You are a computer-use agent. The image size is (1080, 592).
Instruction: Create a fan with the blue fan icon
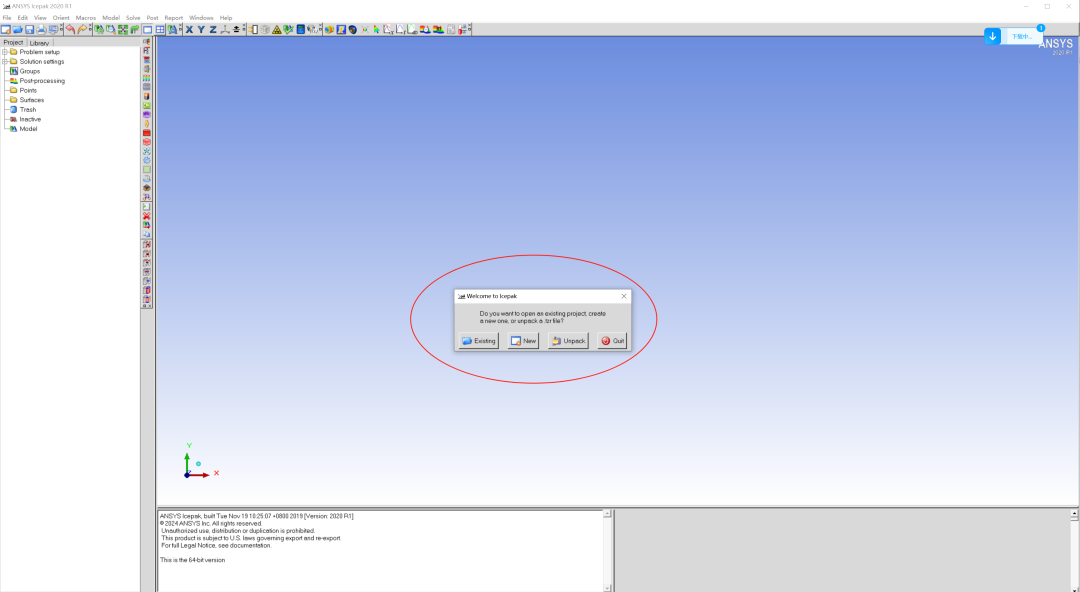147,151
